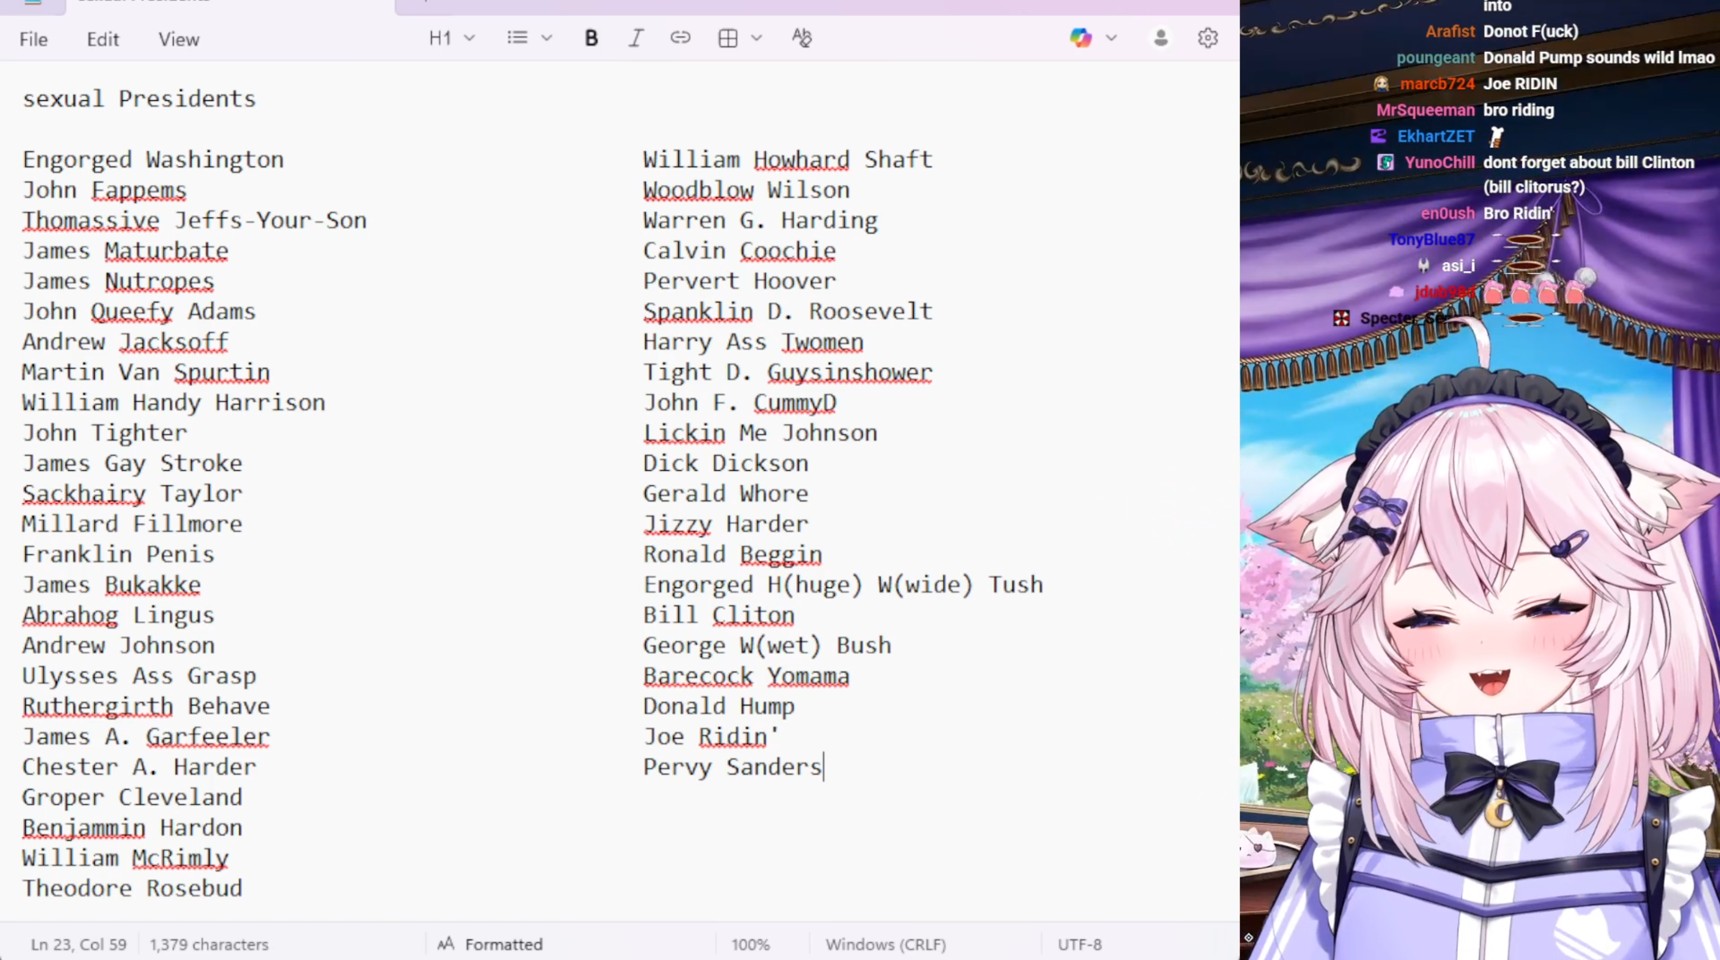Click the line 'Donald Hump'
Viewport: 1720px width, 960px height.
[x=719, y=706]
